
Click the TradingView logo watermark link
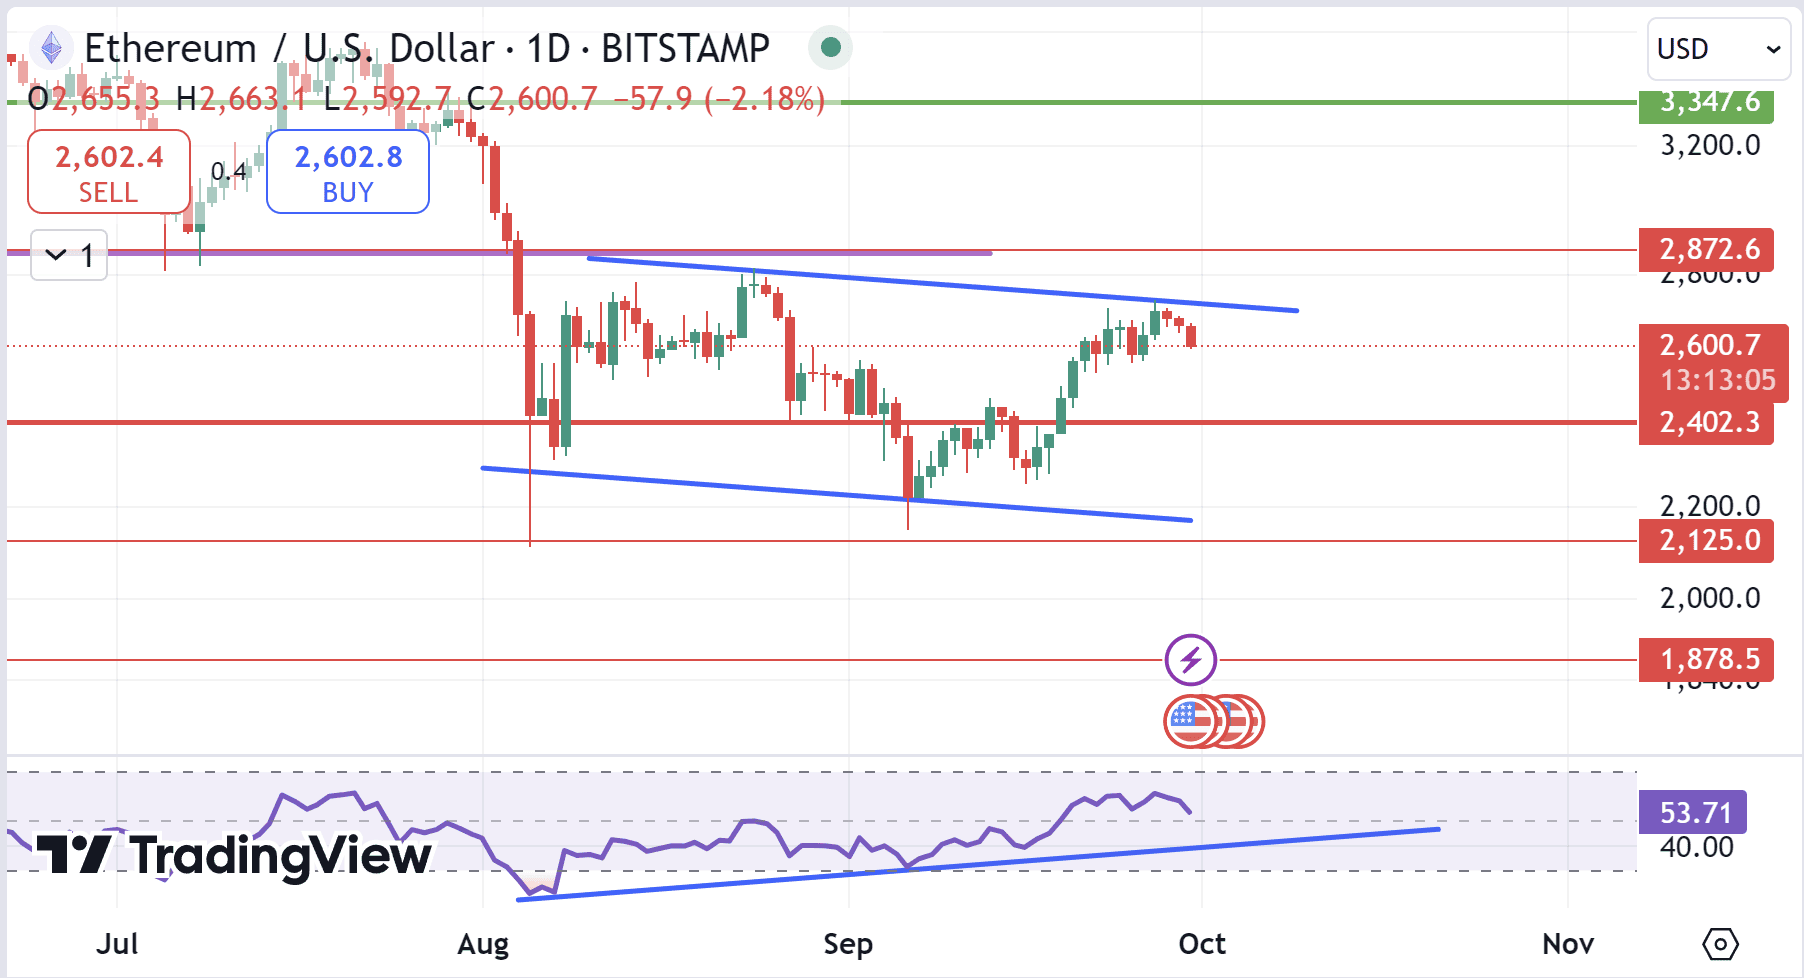tap(234, 855)
